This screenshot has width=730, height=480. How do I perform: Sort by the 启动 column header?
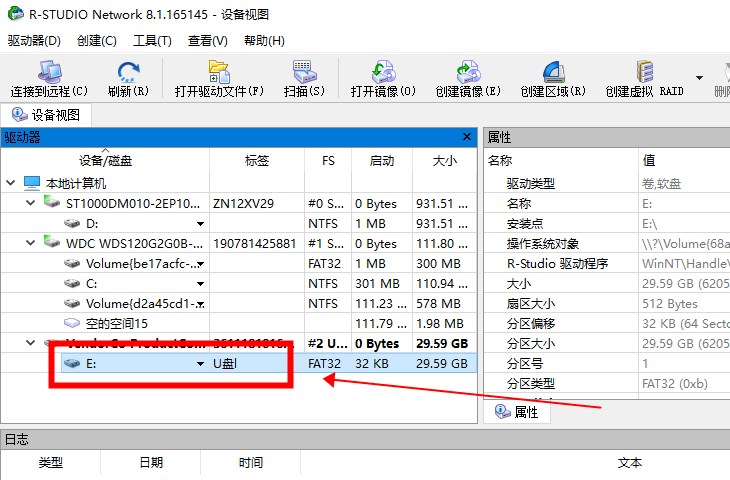tap(382, 161)
